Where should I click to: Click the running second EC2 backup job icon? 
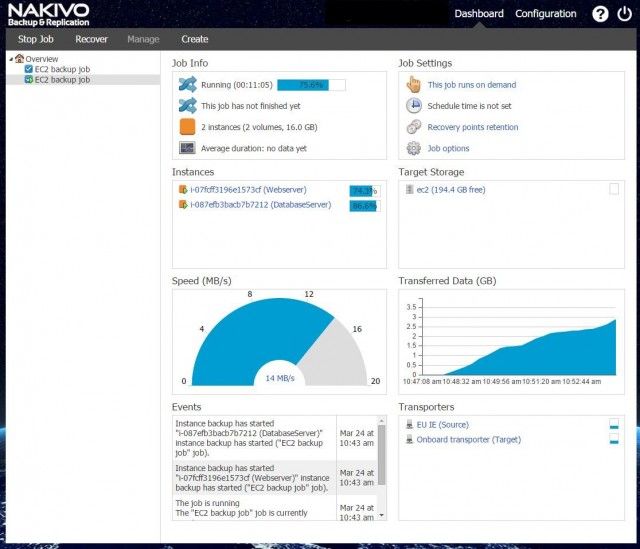pyautogui.click(x=29, y=80)
